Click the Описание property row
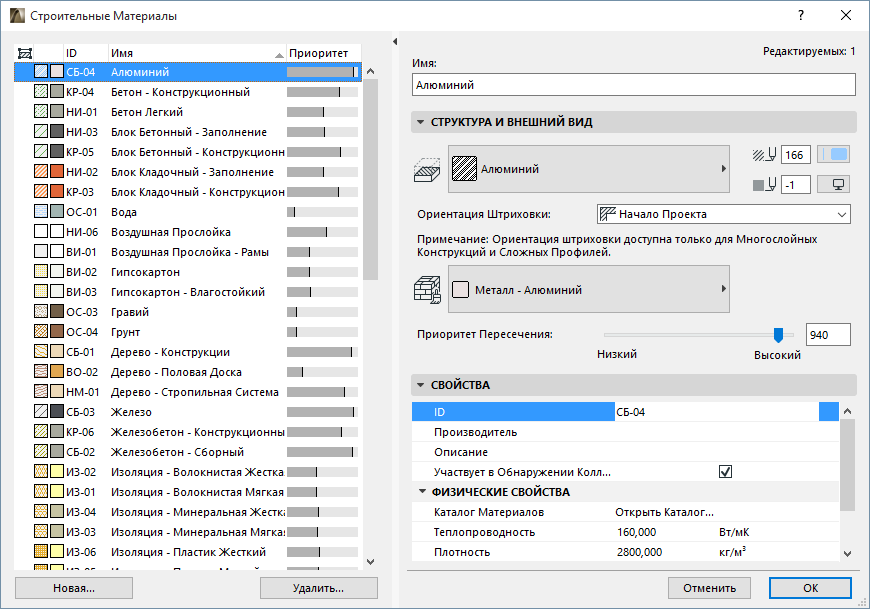The height and width of the screenshot is (609, 870). pos(625,451)
